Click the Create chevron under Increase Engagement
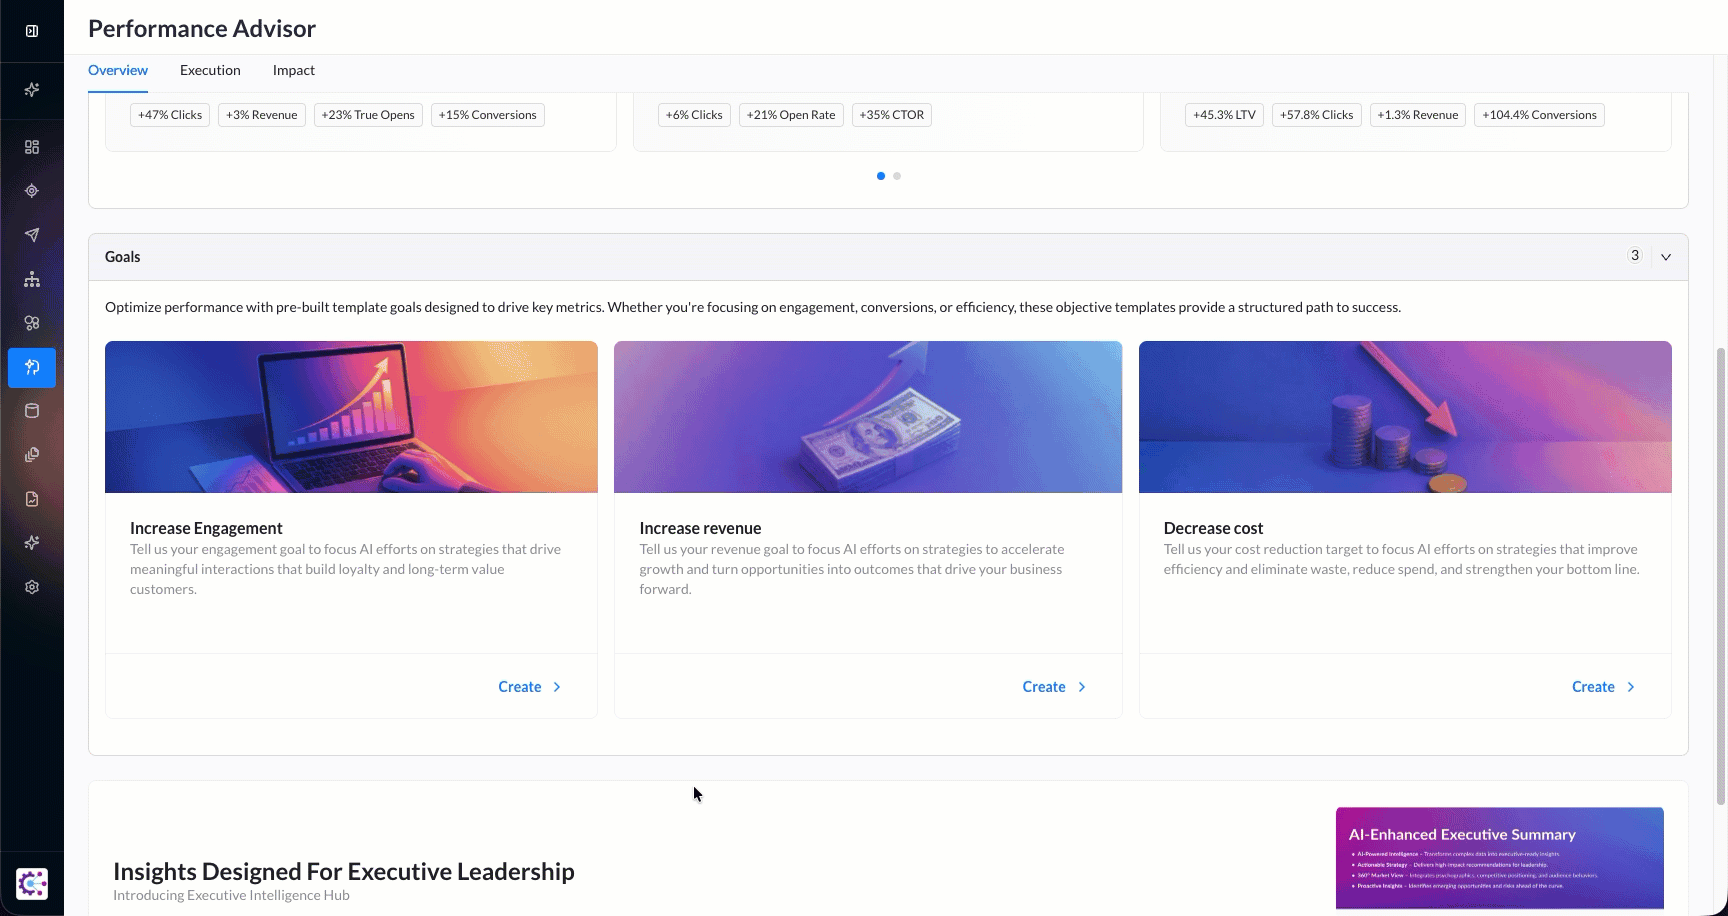The width and height of the screenshot is (1728, 916). 557,687
